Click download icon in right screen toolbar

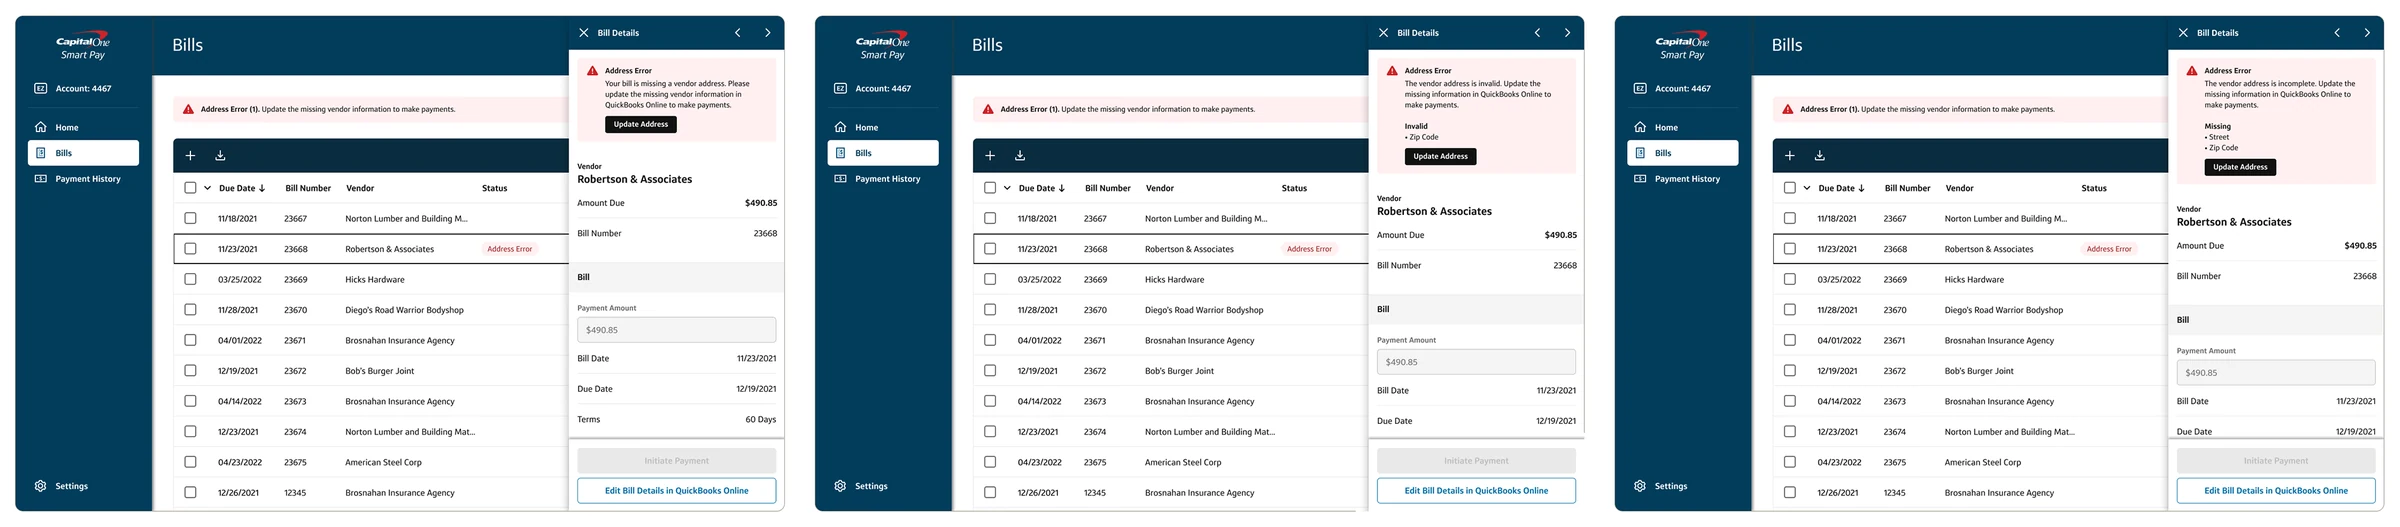(1820, 155)
